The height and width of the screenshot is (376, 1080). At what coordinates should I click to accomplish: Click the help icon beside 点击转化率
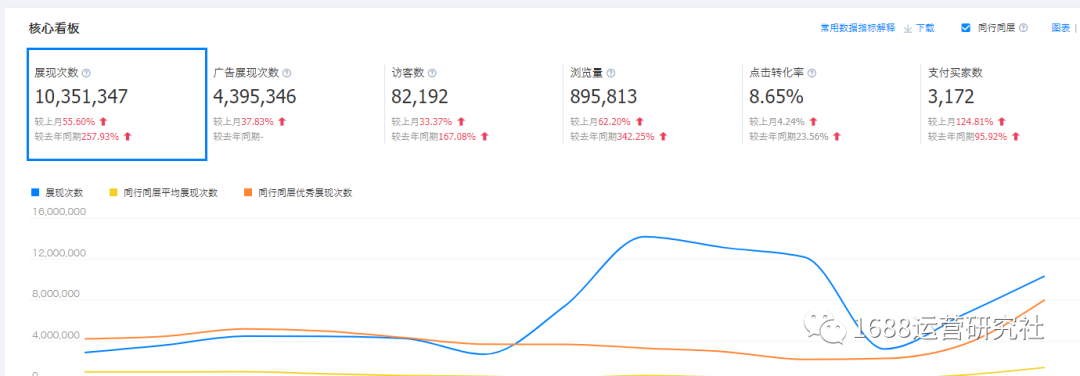click(x=811, y=73)
